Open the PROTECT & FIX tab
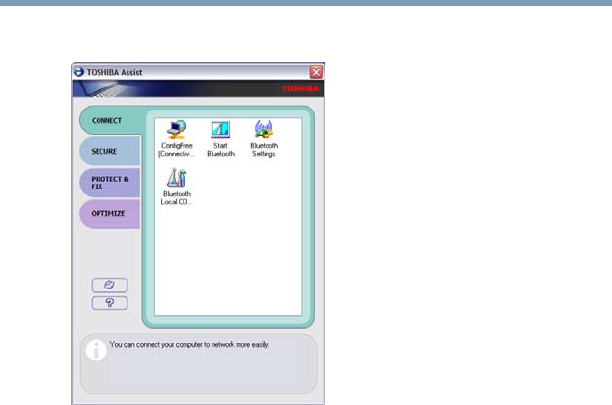The height and width of the screenshot is (405, 612). [x=110, y=183]
